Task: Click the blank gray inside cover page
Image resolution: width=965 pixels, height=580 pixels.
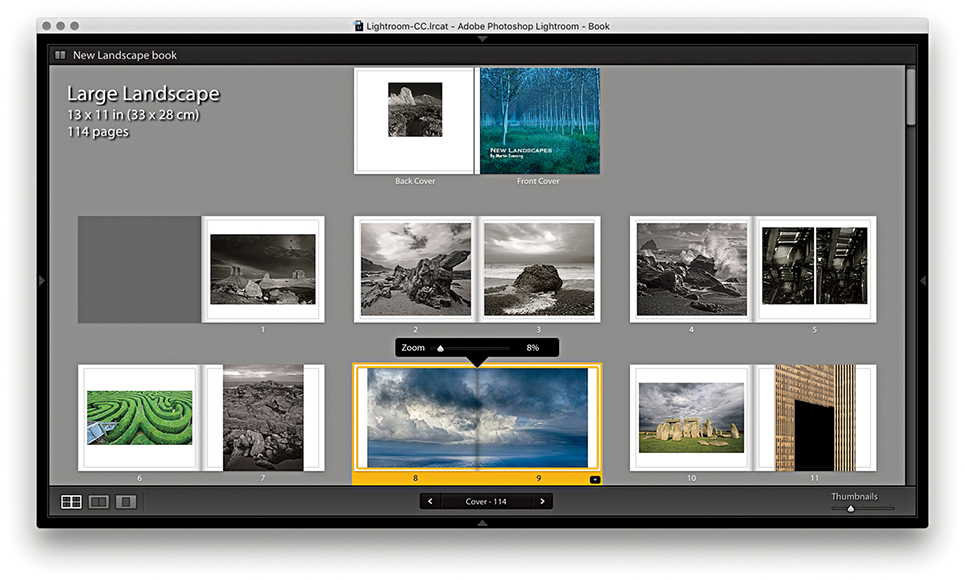Action: click(x=139, y=269)
